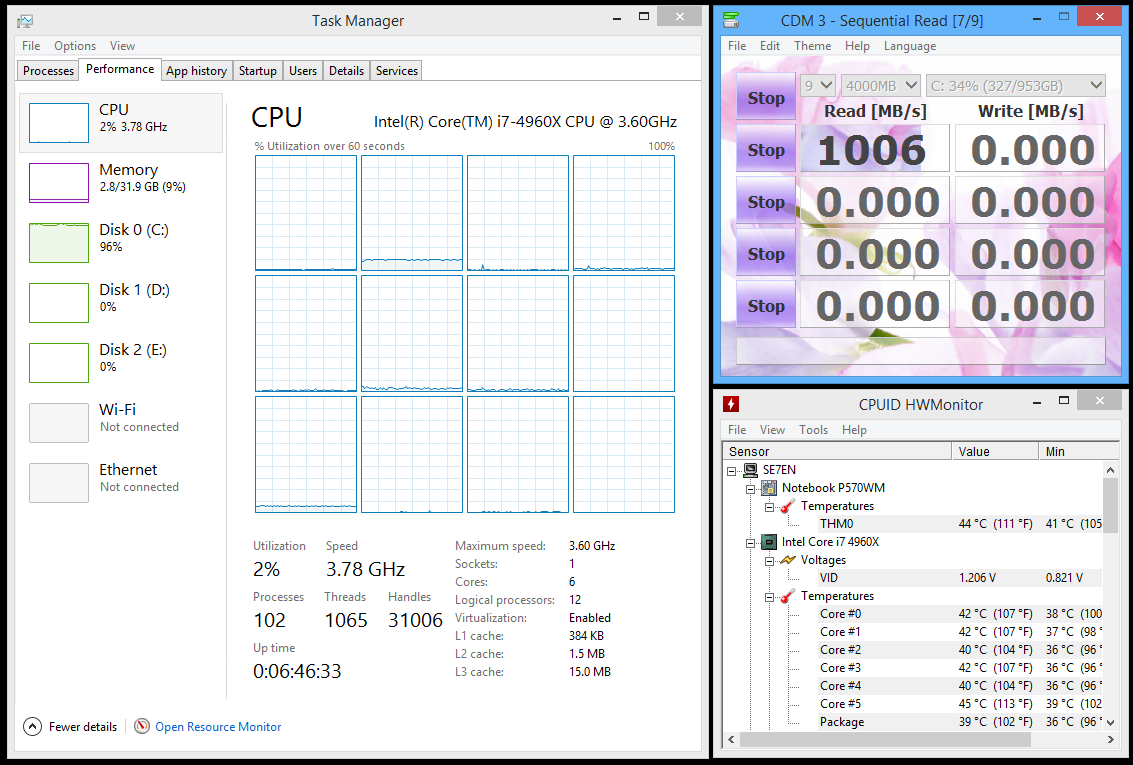Switch to the Processes tab
1133x765 pixels.
point(48,71)
